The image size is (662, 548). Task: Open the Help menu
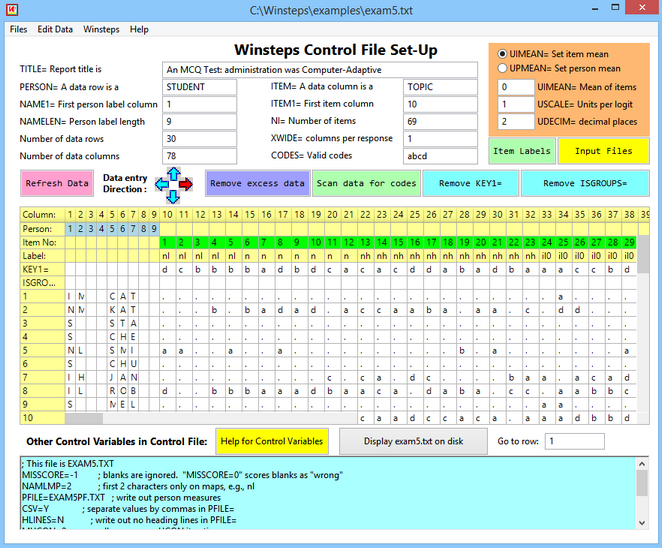coord(139,29)
